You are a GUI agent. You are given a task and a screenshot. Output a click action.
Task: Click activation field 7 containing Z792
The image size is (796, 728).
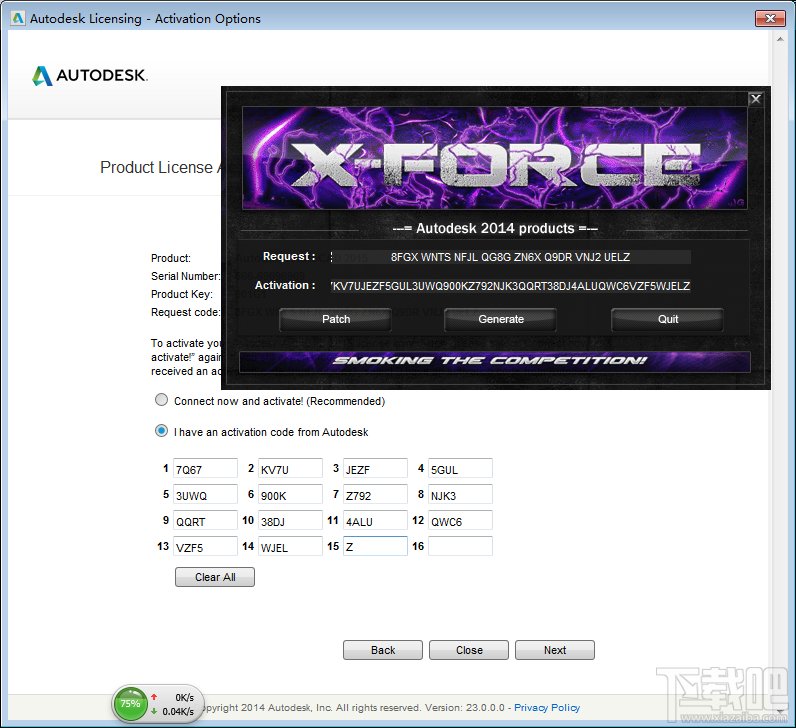point(375,494)
